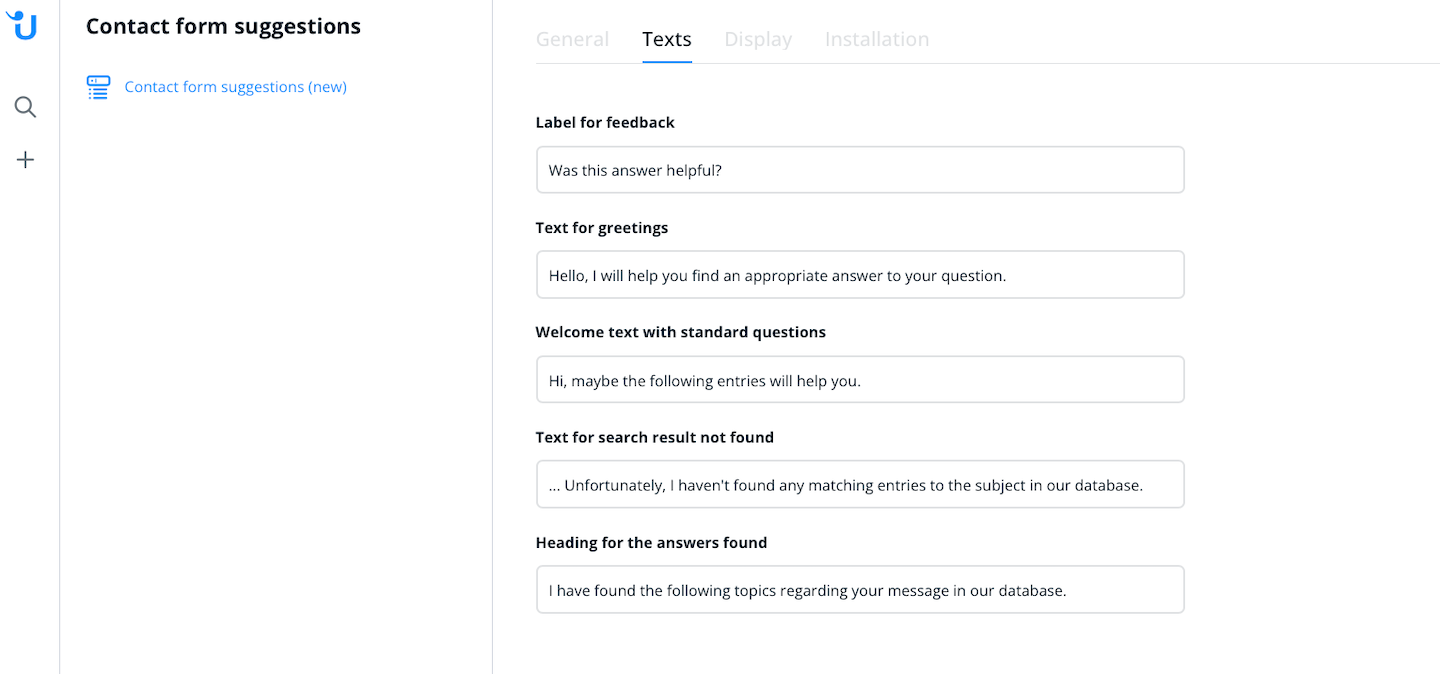Click the 'Was this answer helpful?' field
The width and height of the screenshot is (1440, 674).
pos(860,170)
